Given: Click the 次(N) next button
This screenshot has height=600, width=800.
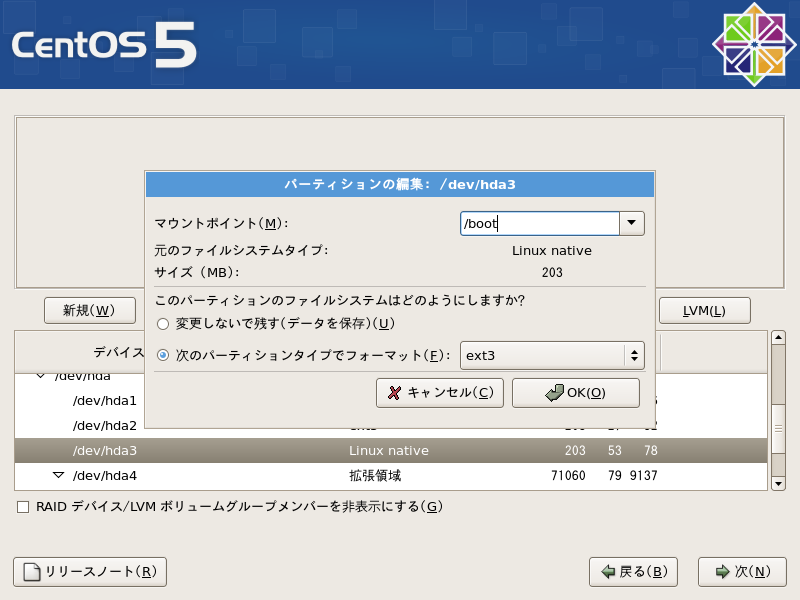Looking at the screenshot, I should (742, 572).
